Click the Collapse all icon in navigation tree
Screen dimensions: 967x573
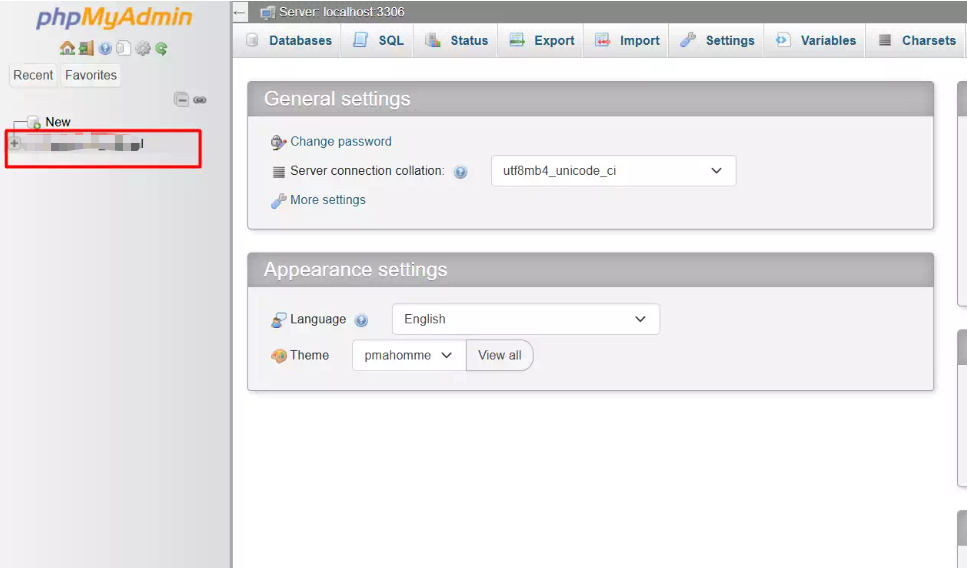pyautogui.click(x=181, y=99)
